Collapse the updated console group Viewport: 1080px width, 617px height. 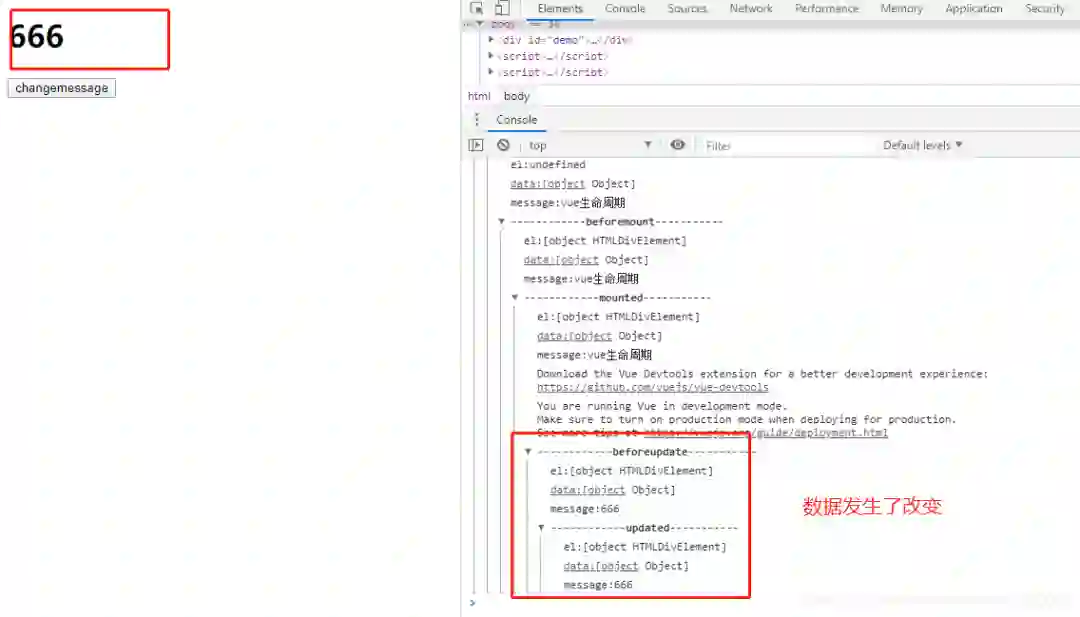pos(541,527)
